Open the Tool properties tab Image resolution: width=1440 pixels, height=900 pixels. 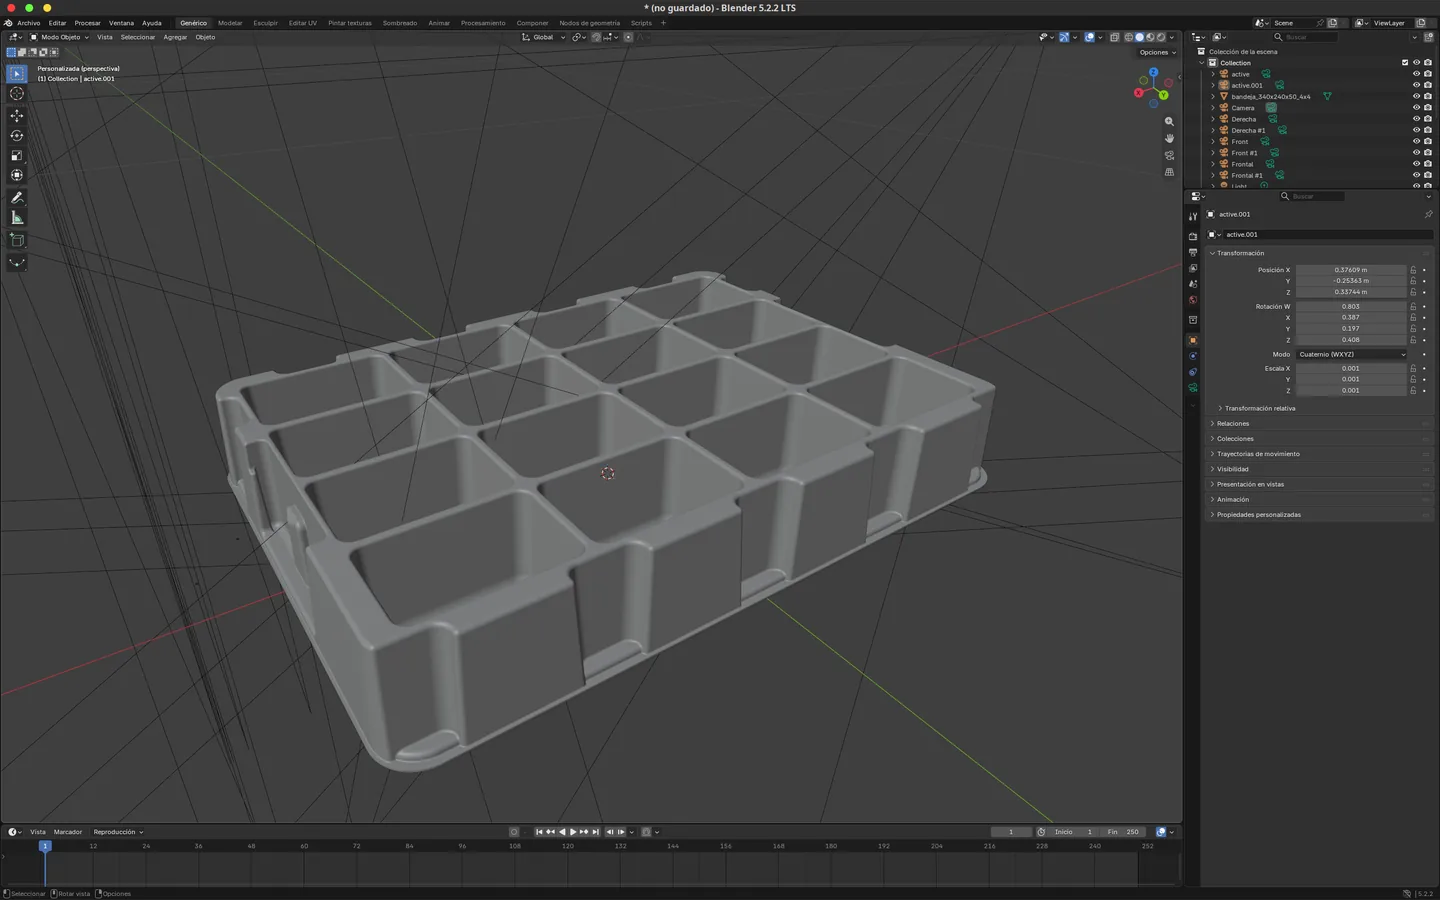click(1192, 216)
